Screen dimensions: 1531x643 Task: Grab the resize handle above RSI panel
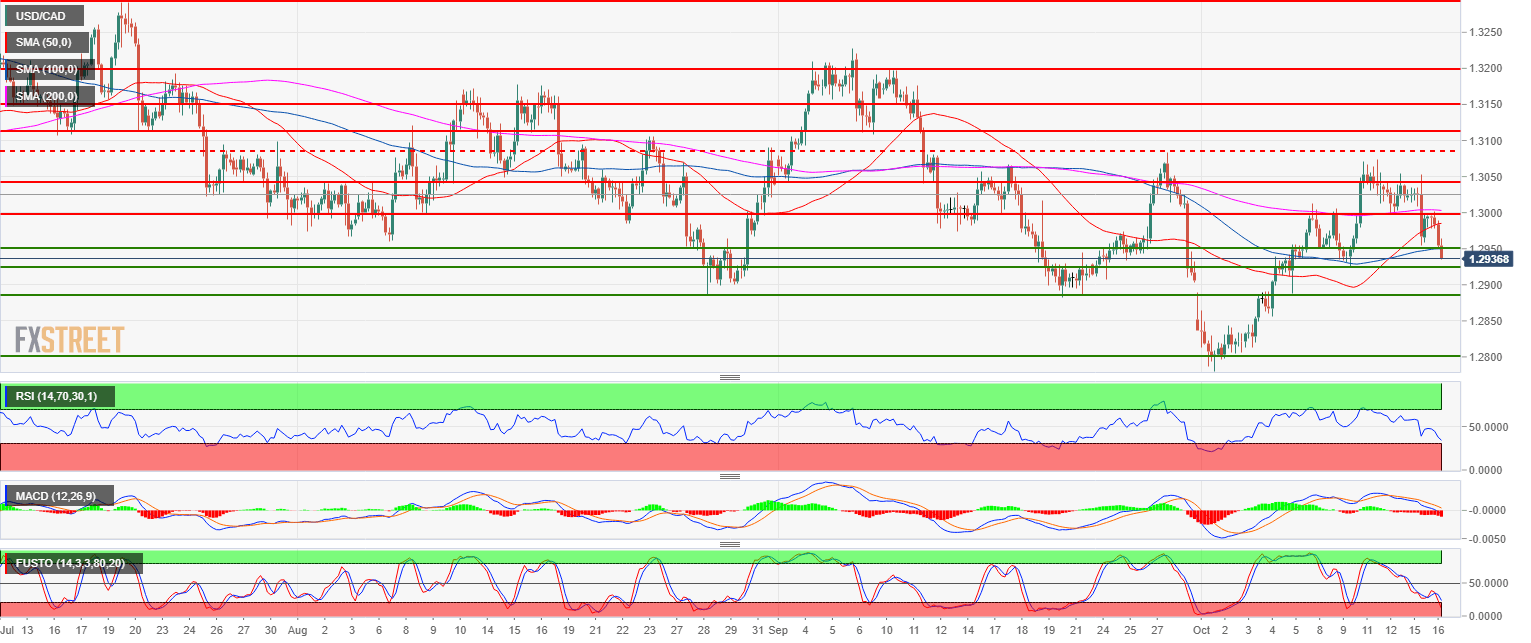tap(729, 377)
